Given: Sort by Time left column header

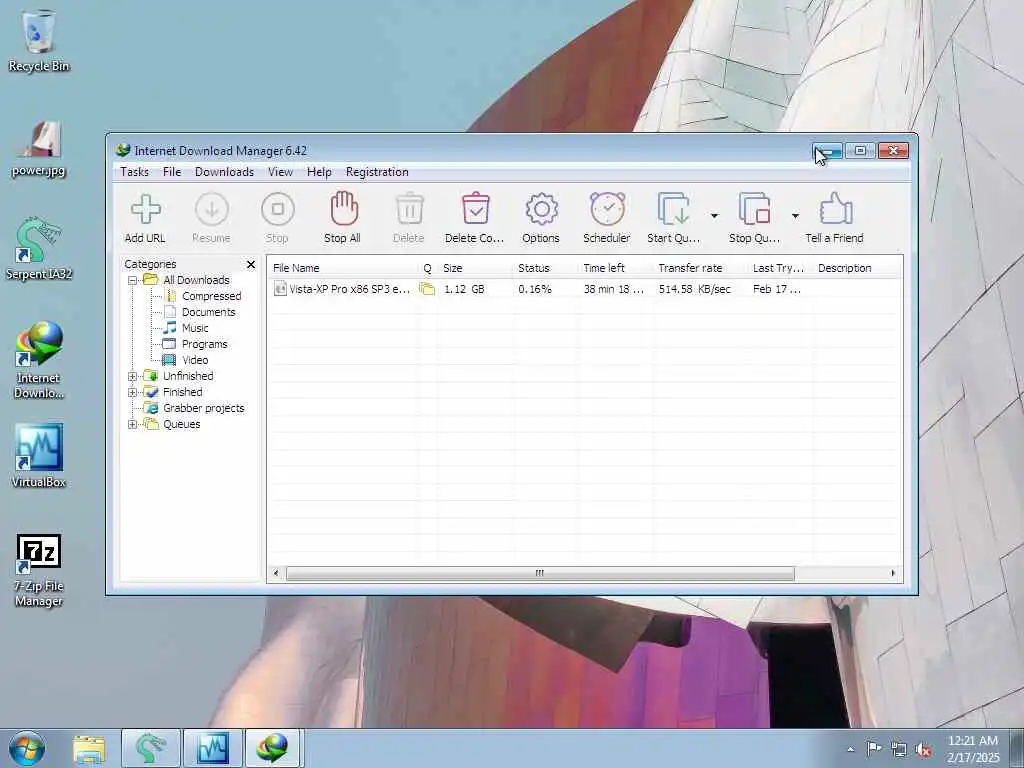Looking at the screenshot, I should pos(615,268).
